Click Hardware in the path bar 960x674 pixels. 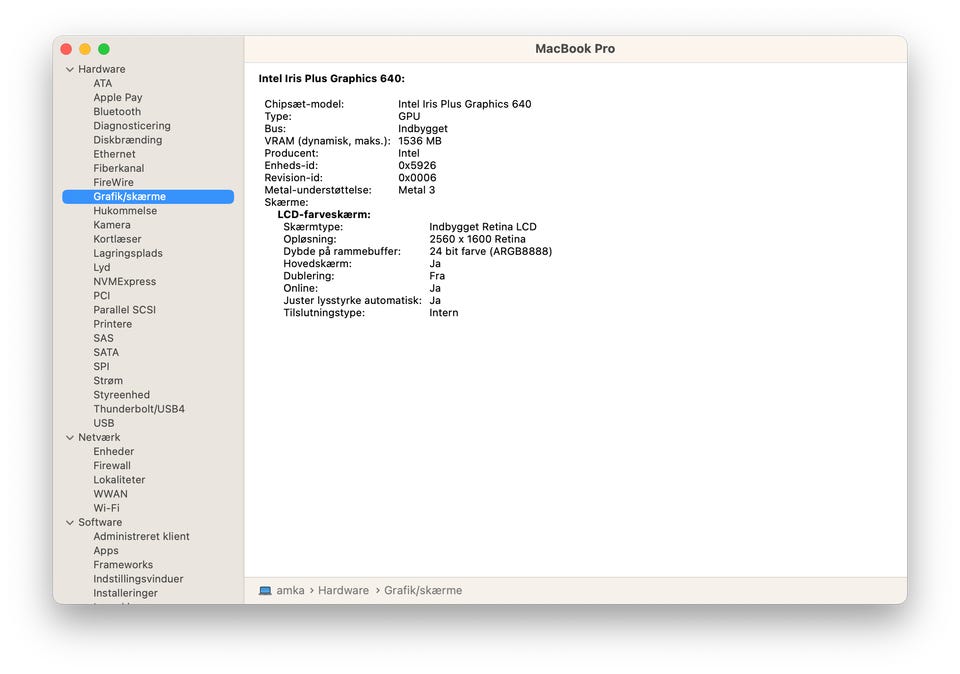343,591
